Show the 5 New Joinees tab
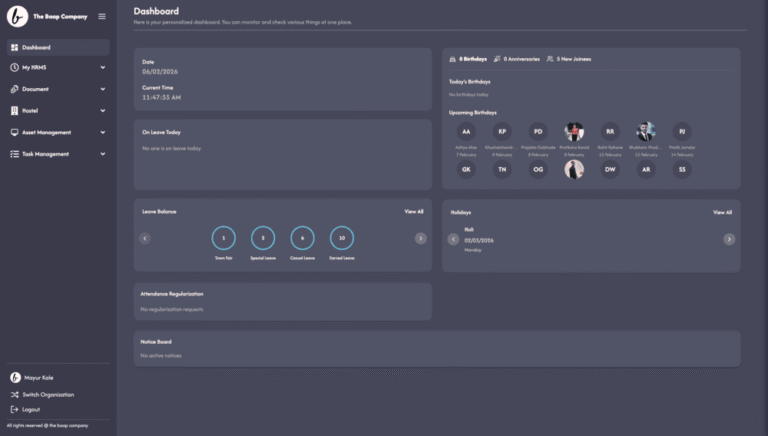Viewport: 768px width, 436px height. 570,59
